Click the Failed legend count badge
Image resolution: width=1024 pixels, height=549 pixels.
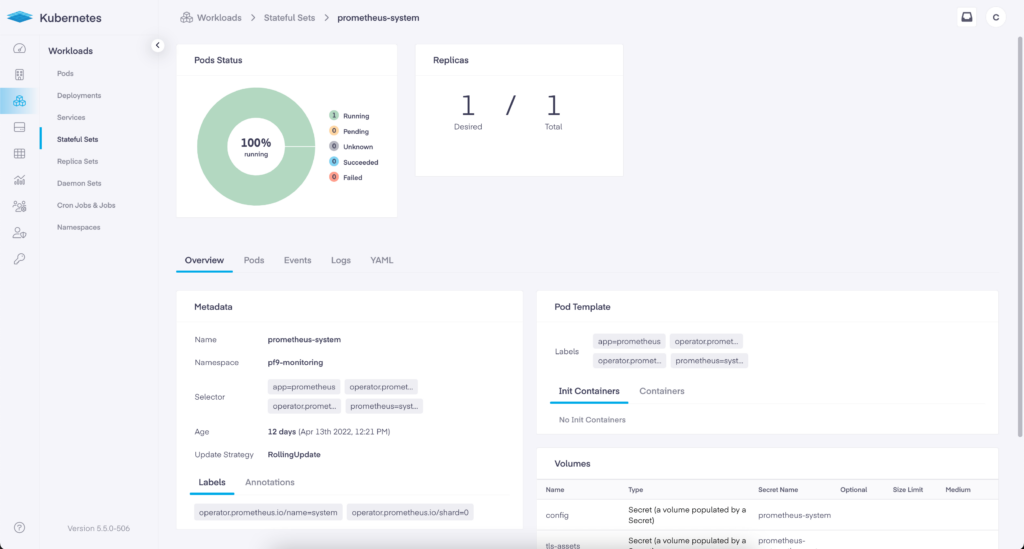334,177
